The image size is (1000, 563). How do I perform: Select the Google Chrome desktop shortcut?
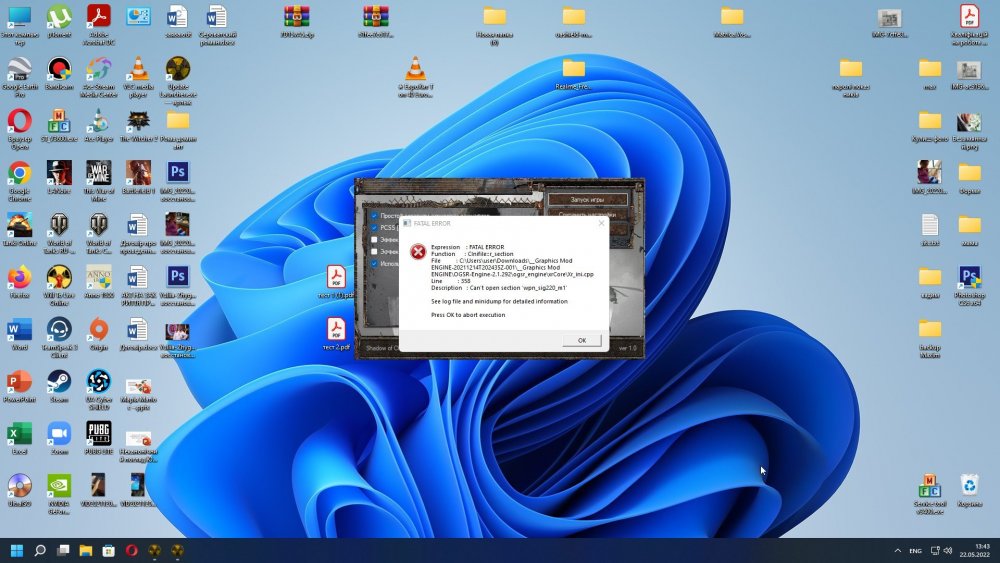[19, 174]
